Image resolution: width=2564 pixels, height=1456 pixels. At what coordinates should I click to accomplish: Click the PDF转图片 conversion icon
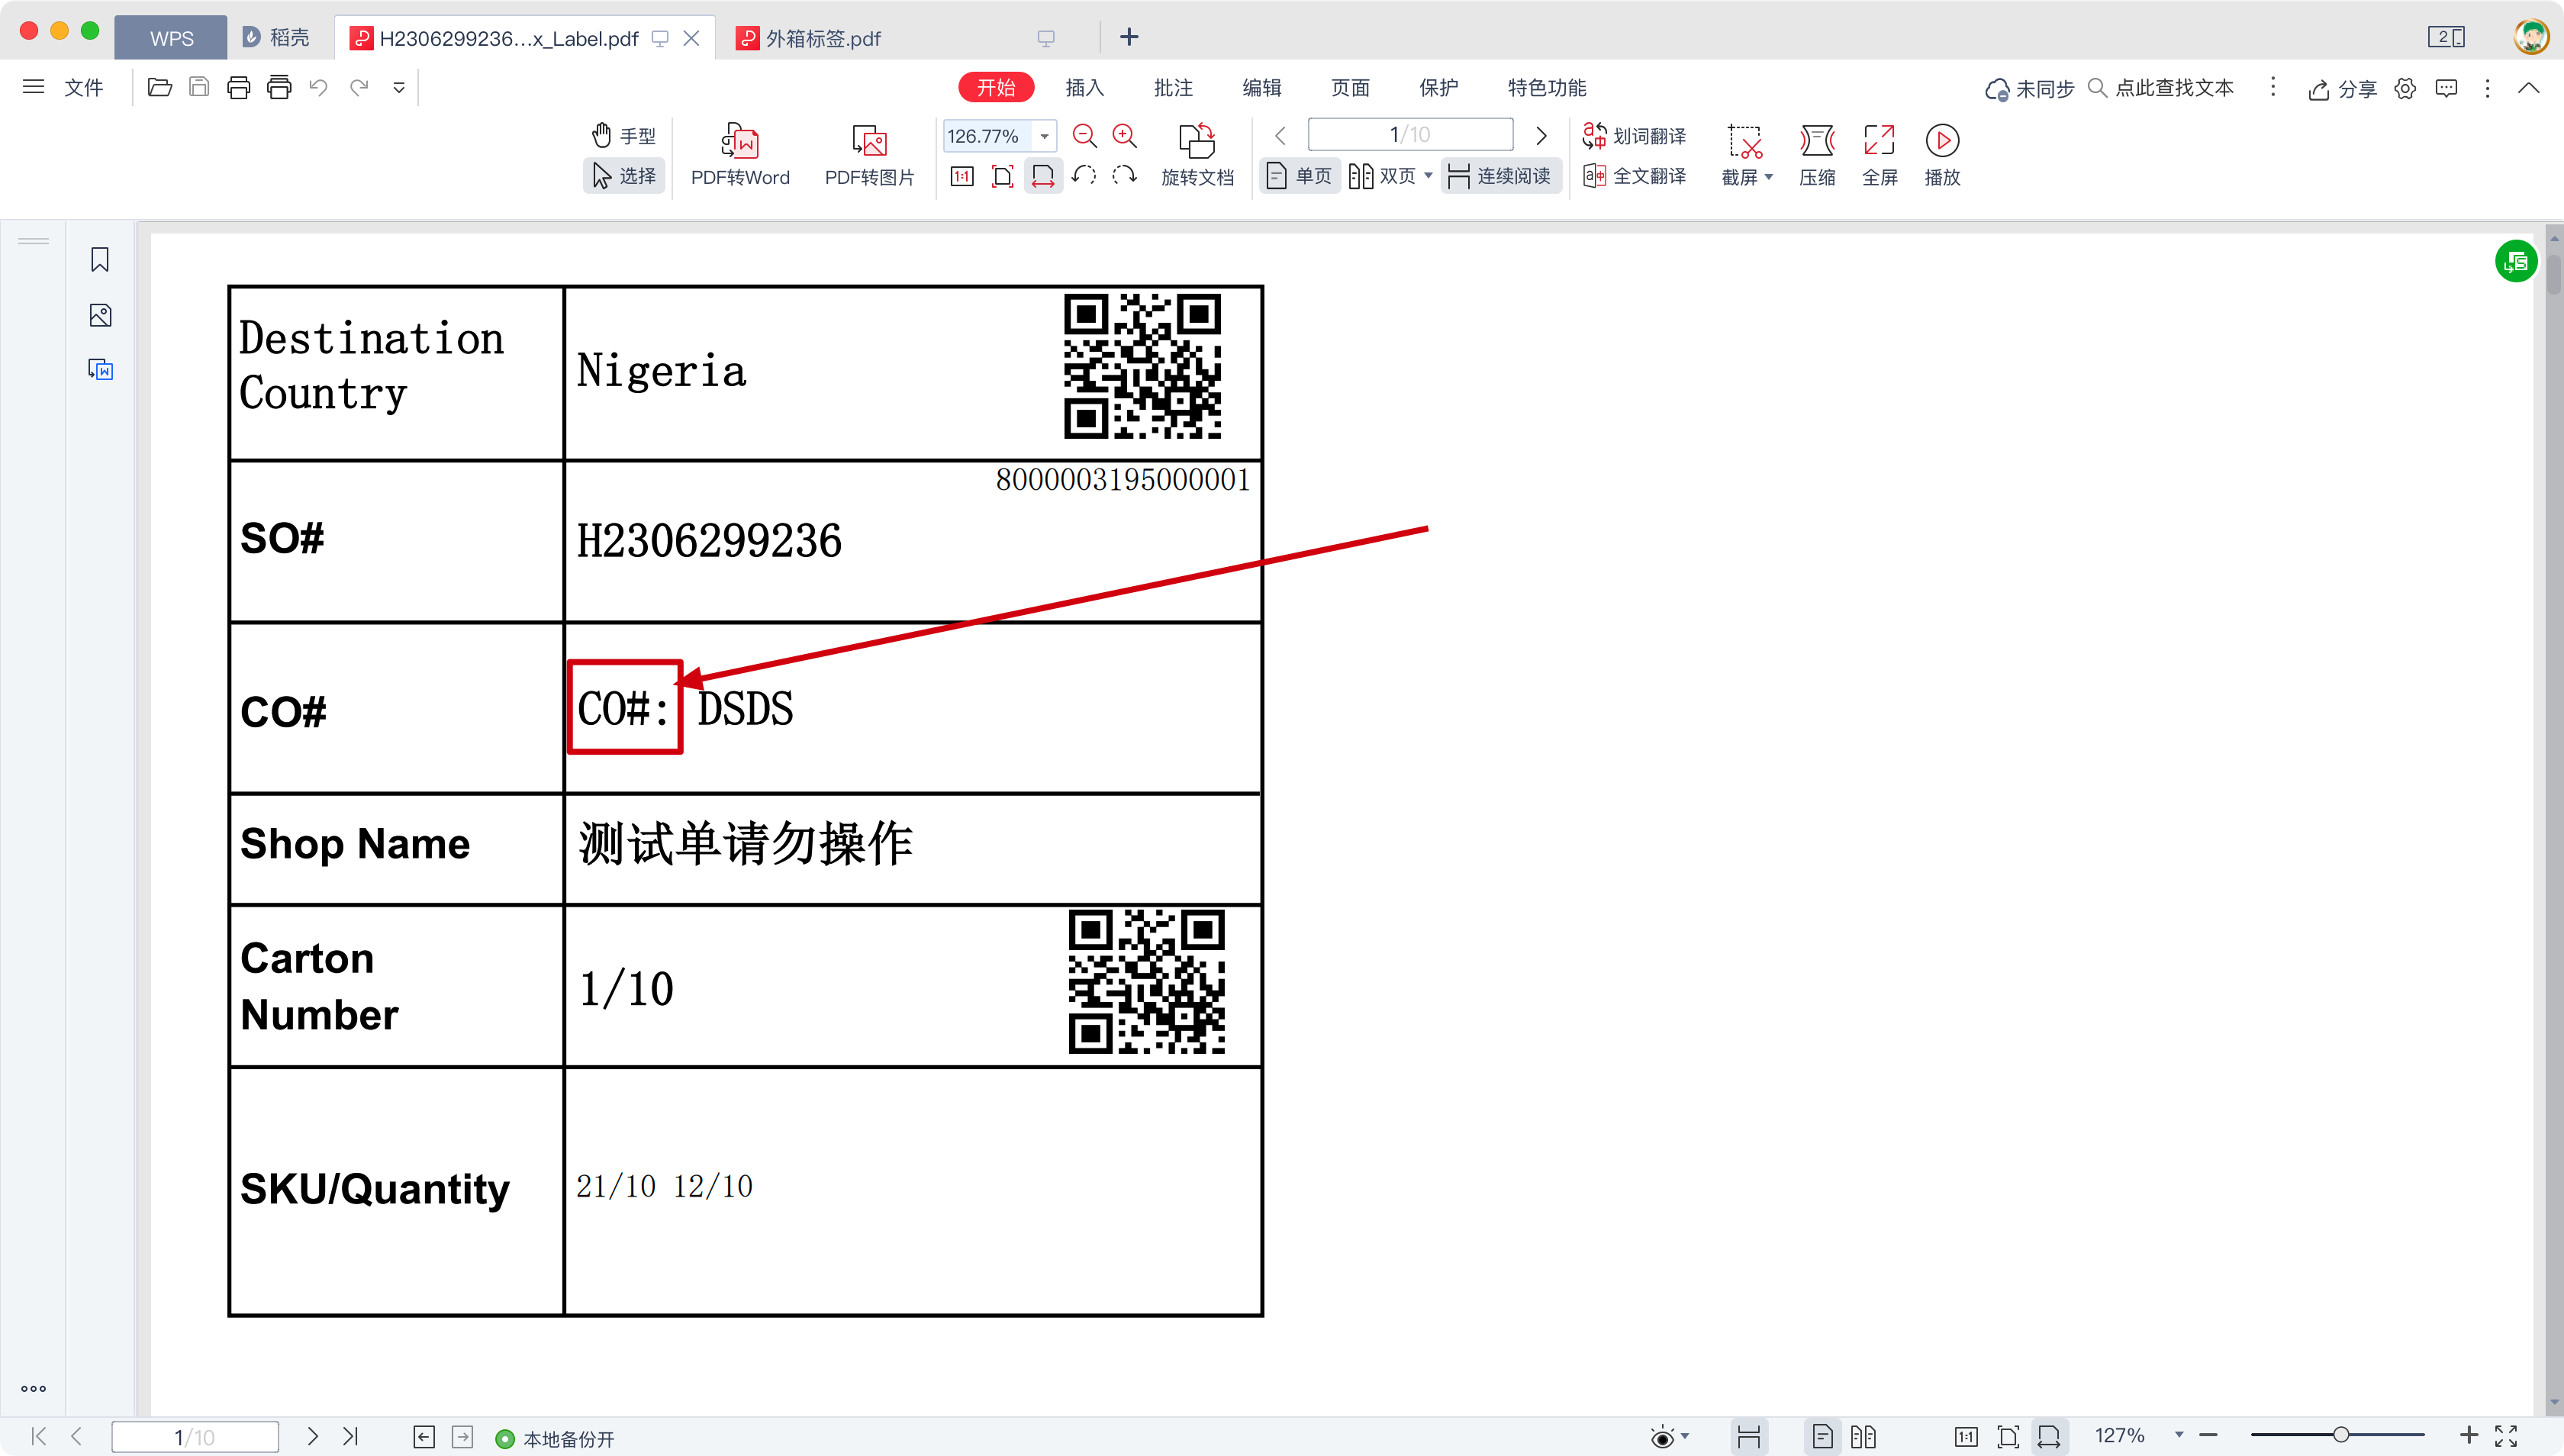point(869,142)
